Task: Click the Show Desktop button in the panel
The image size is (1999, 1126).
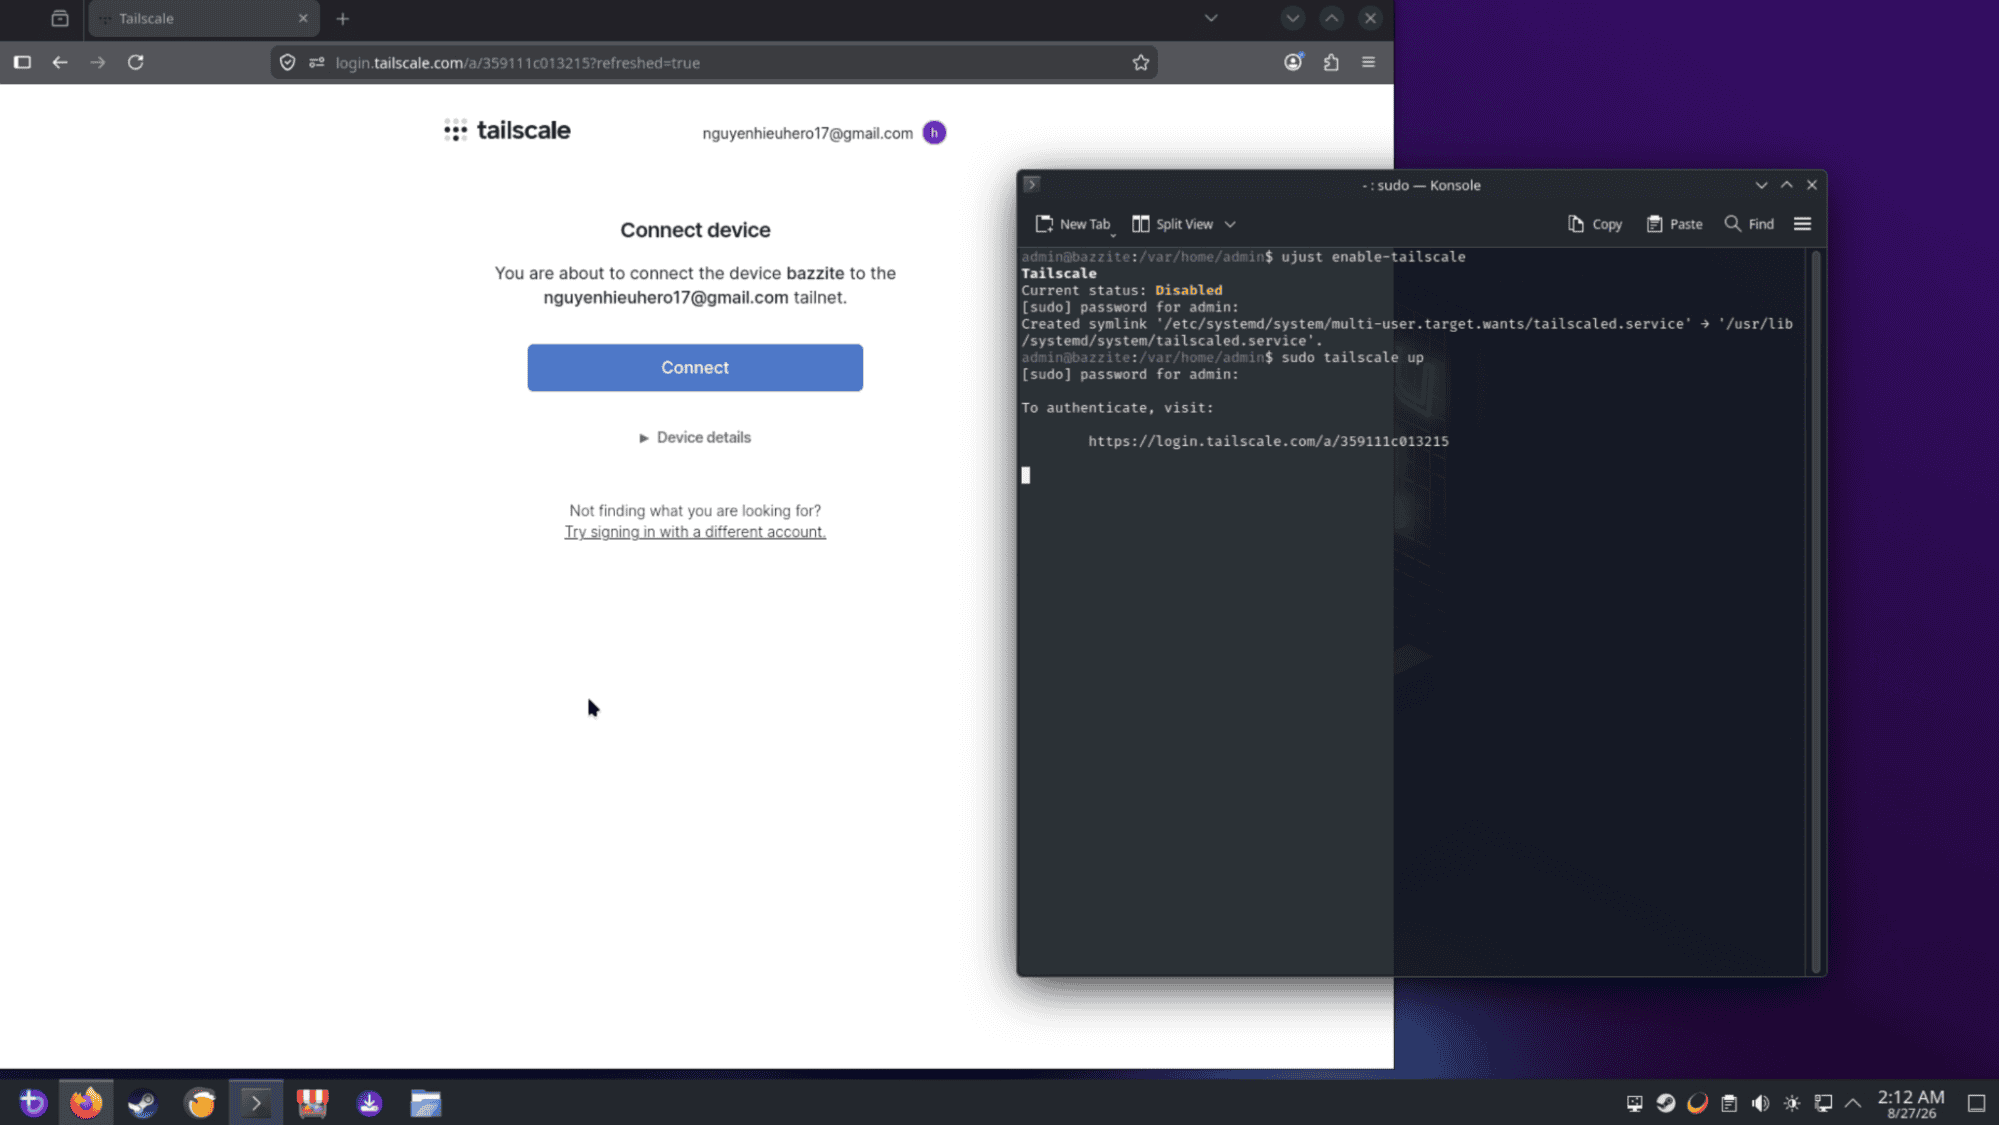Action: click(1977, 1103)
